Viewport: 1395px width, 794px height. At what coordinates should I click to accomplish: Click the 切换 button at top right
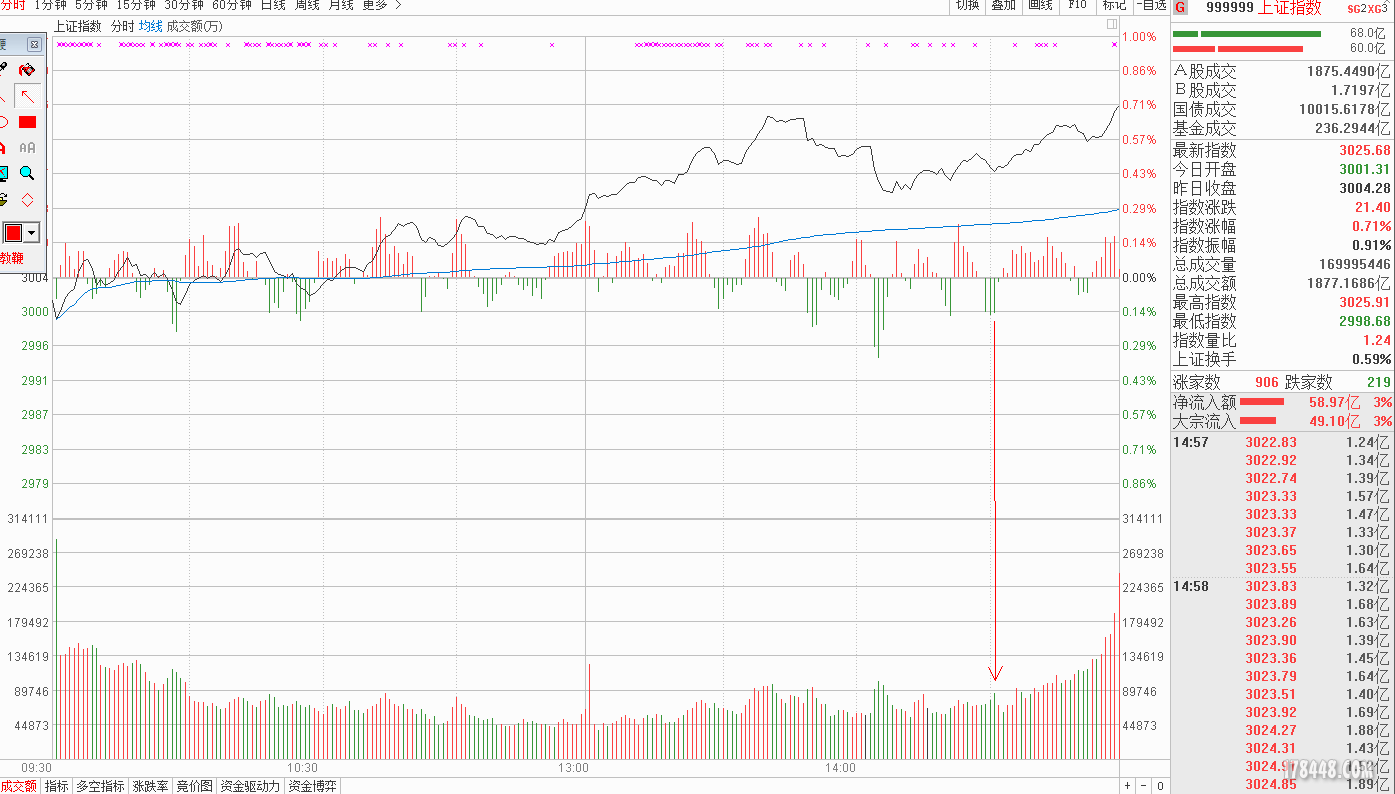967,5
